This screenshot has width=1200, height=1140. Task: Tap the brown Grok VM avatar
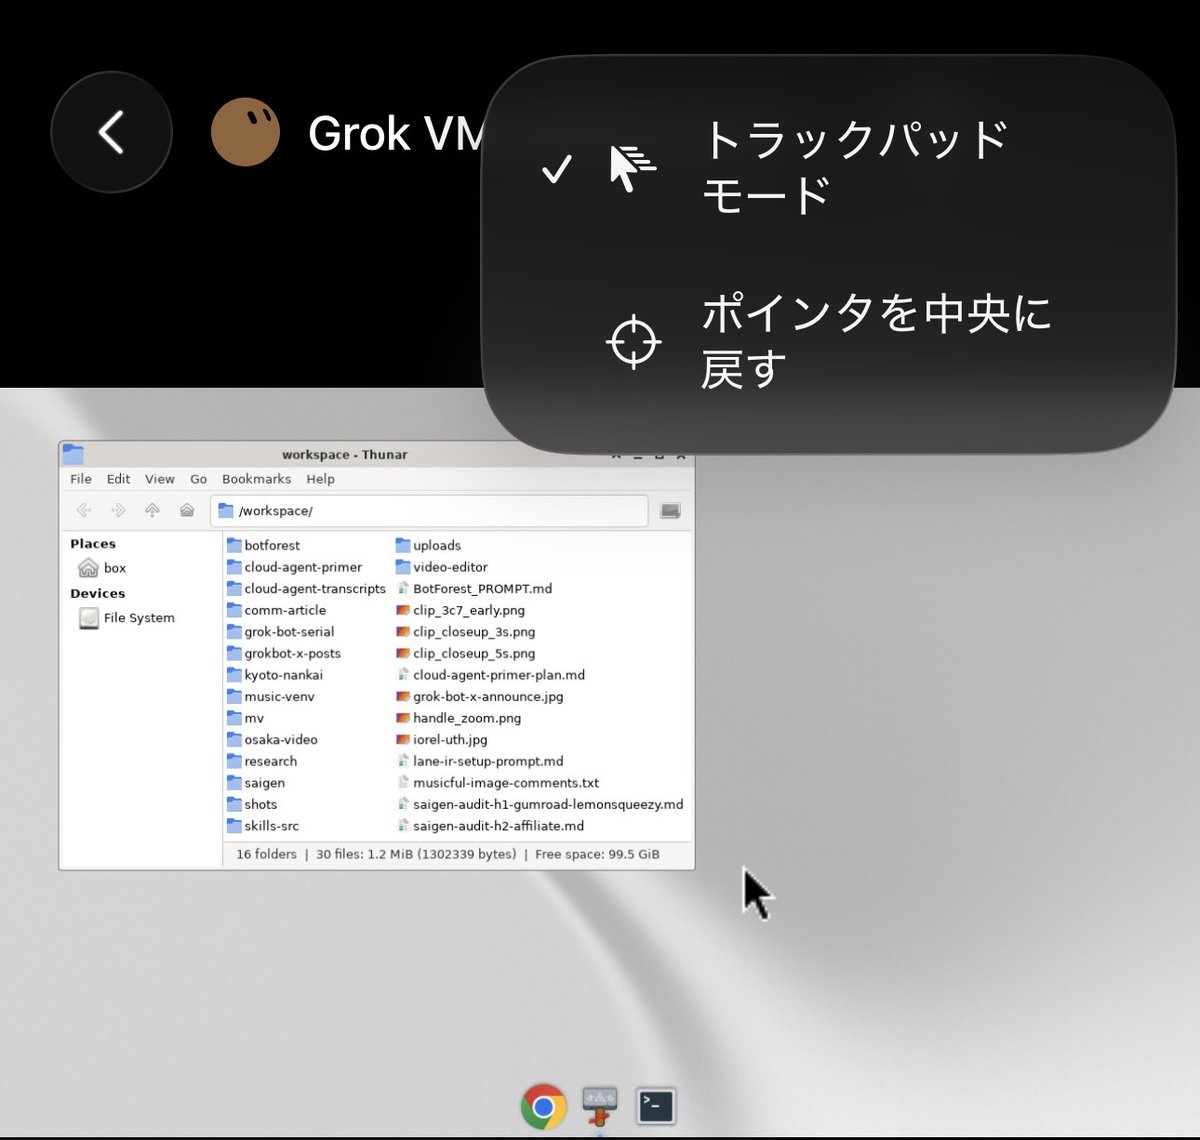245,132
